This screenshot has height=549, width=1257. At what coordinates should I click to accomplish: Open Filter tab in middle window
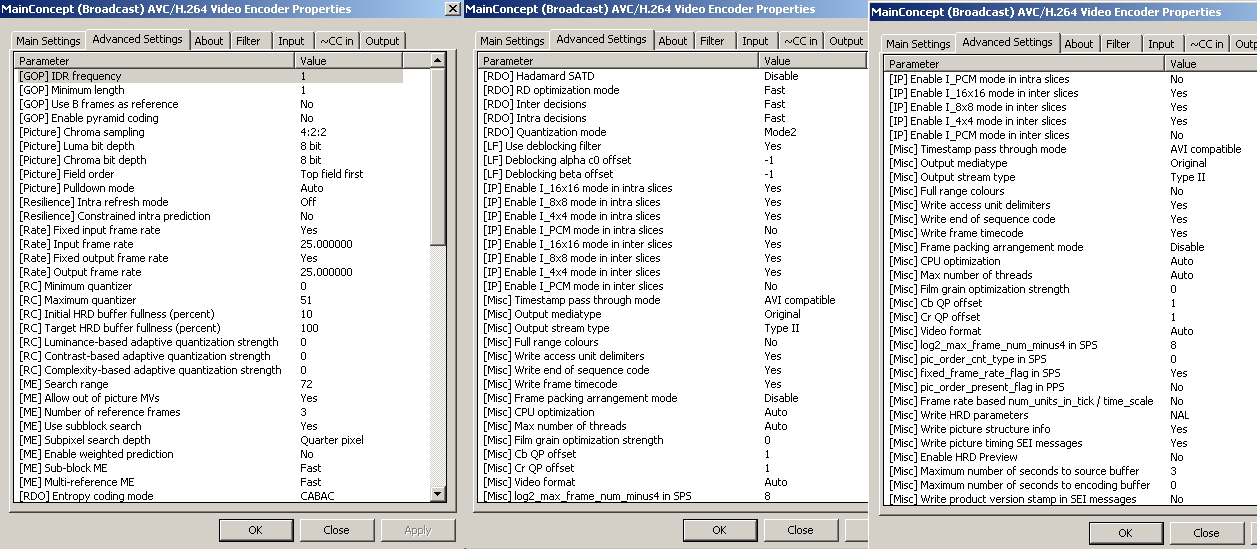[712, 41]
